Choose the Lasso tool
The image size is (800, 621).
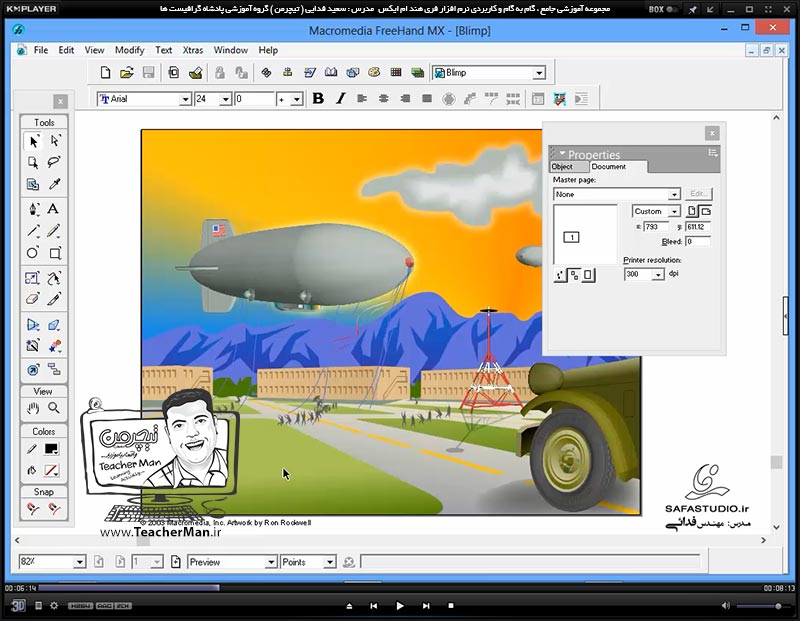coord(54,162)
